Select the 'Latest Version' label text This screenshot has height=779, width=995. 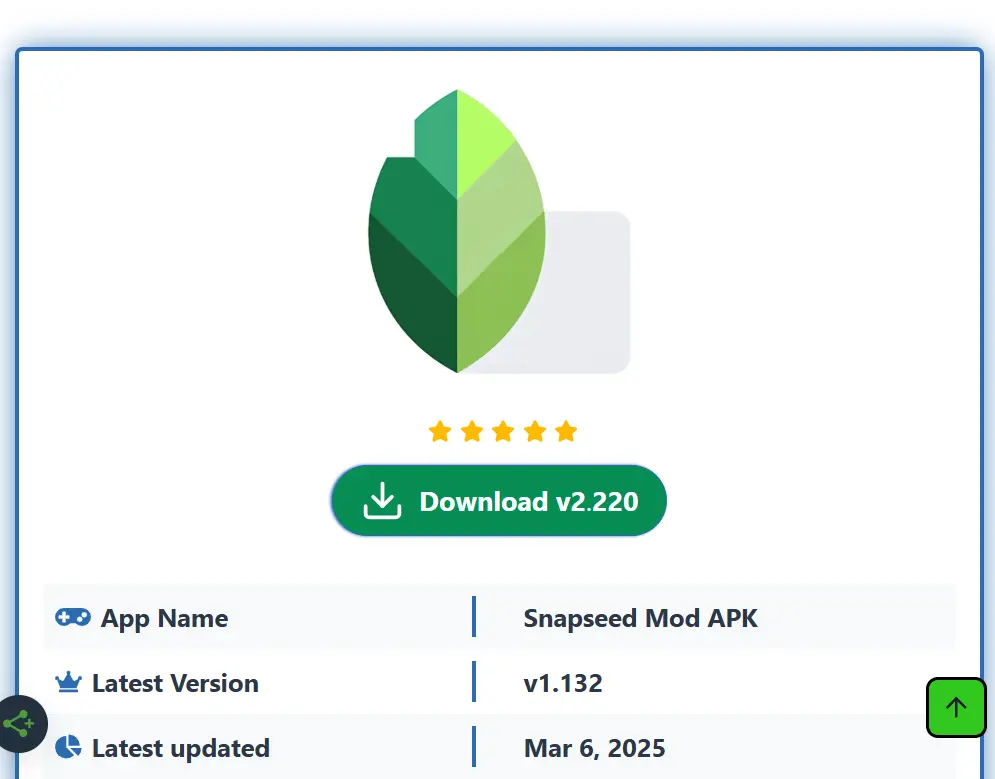(x=175, y=683)
